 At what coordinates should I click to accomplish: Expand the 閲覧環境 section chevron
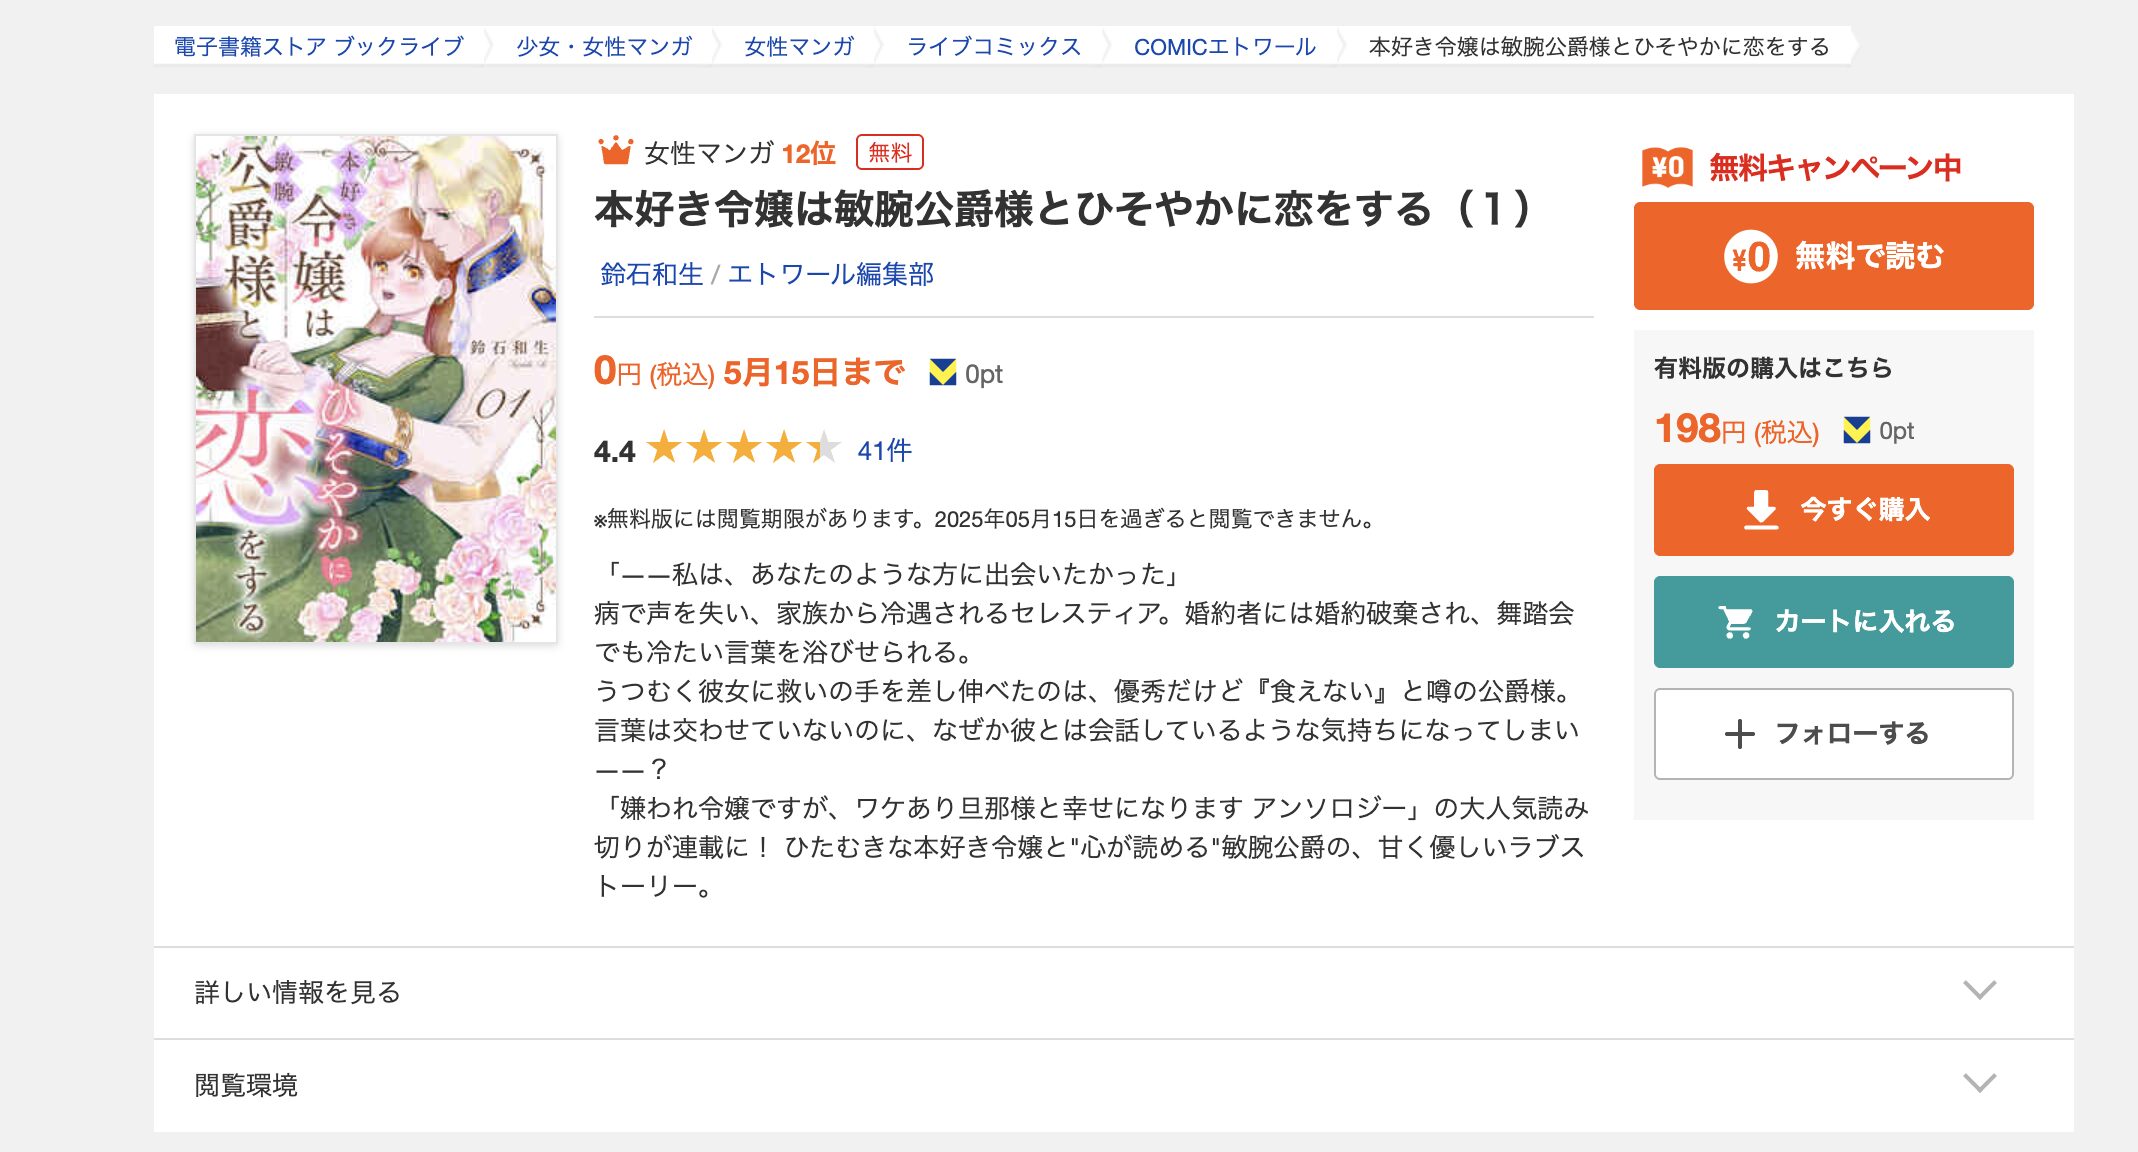tap(1979, 1083)
